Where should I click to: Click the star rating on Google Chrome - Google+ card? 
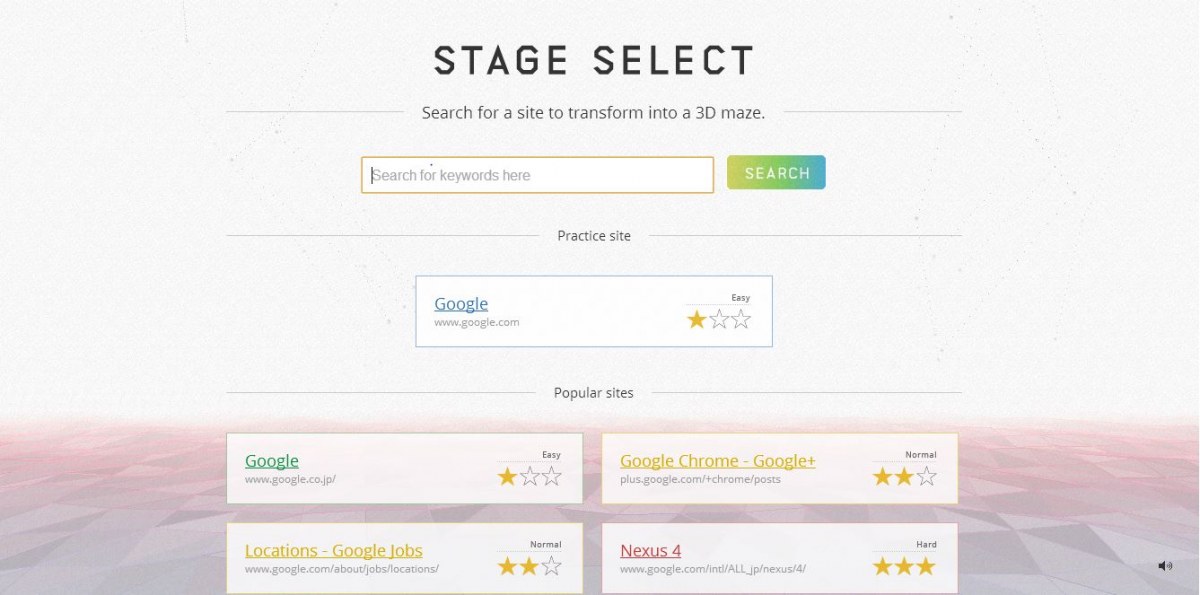point(904,477)
